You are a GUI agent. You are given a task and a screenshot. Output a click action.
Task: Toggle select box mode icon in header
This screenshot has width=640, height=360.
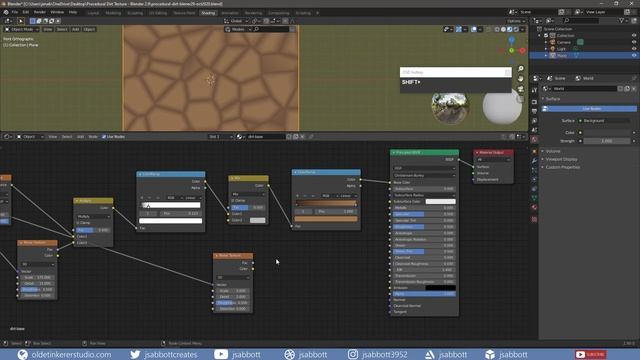(x=33, y=21)
